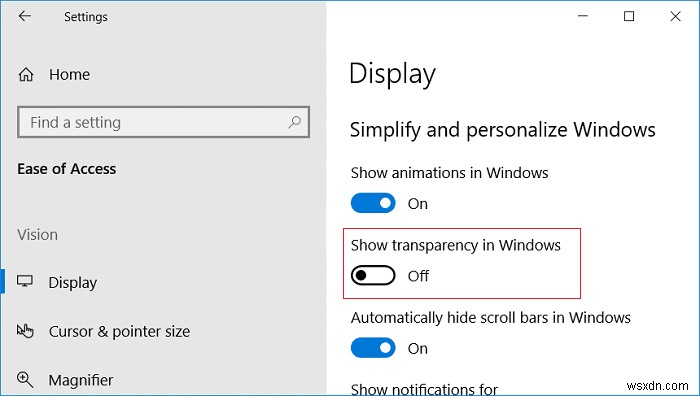This screenshot has height=396, width=700.
Task: Enable Show transparency in Windows toggle
Action: tap(373, 275)
